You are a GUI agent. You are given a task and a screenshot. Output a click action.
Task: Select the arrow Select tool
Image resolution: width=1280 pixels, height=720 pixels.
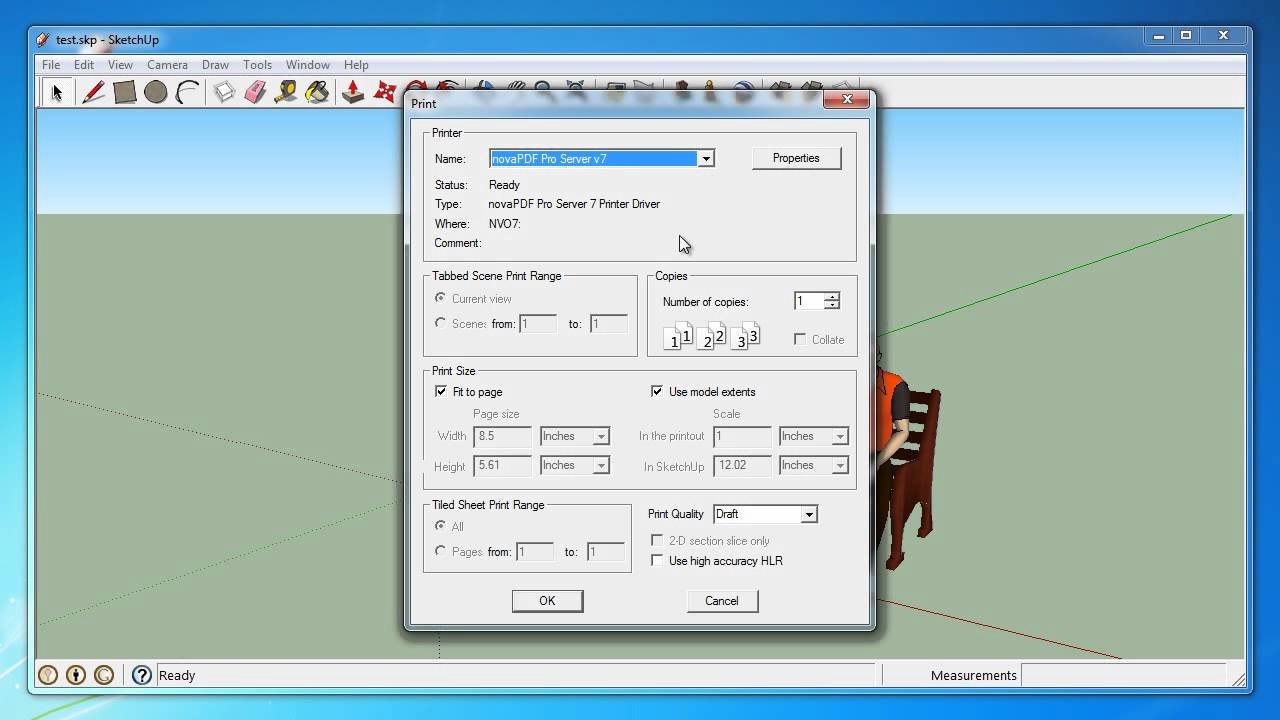coord(57,93)
